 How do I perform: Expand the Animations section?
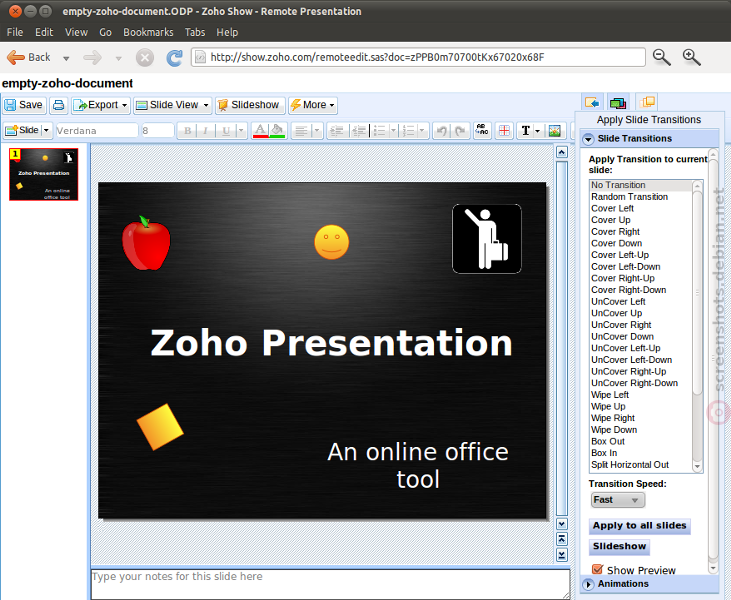point(588,584)
